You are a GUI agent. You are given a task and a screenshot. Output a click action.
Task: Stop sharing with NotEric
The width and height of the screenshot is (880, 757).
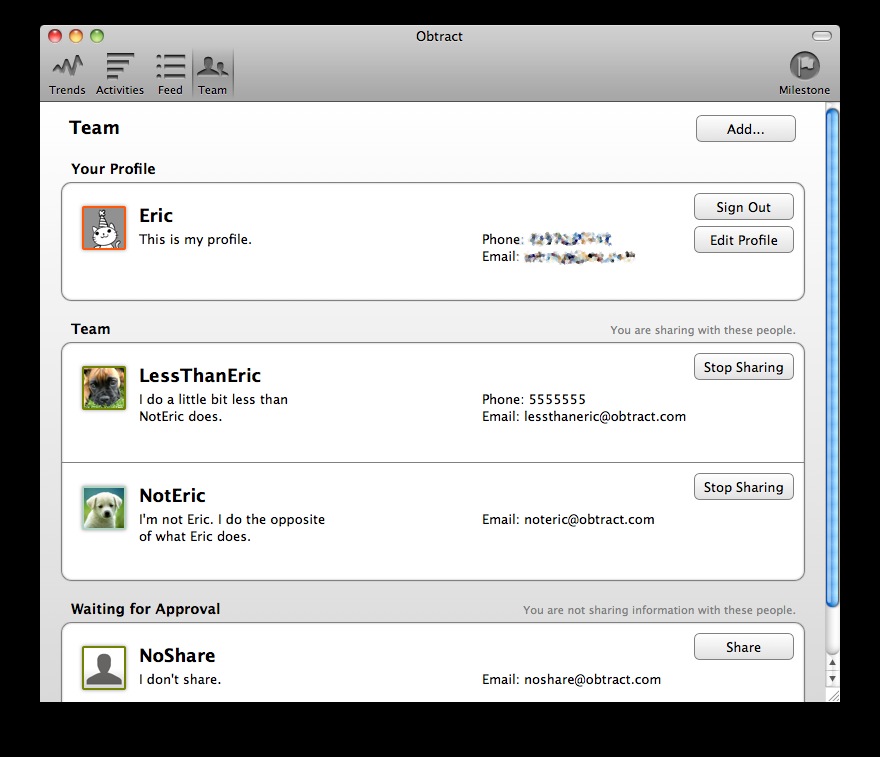point(744,487)
